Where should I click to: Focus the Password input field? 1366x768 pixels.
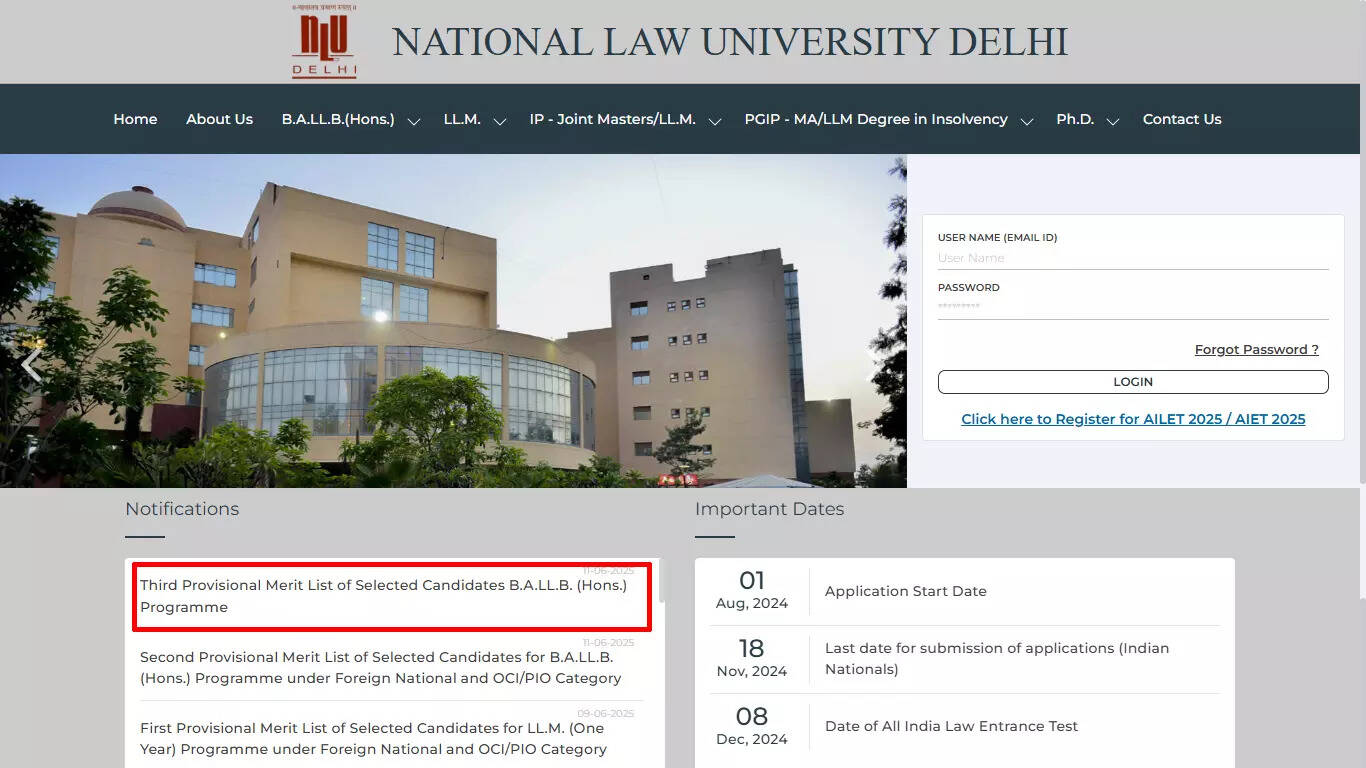(x=1133, y=308)
